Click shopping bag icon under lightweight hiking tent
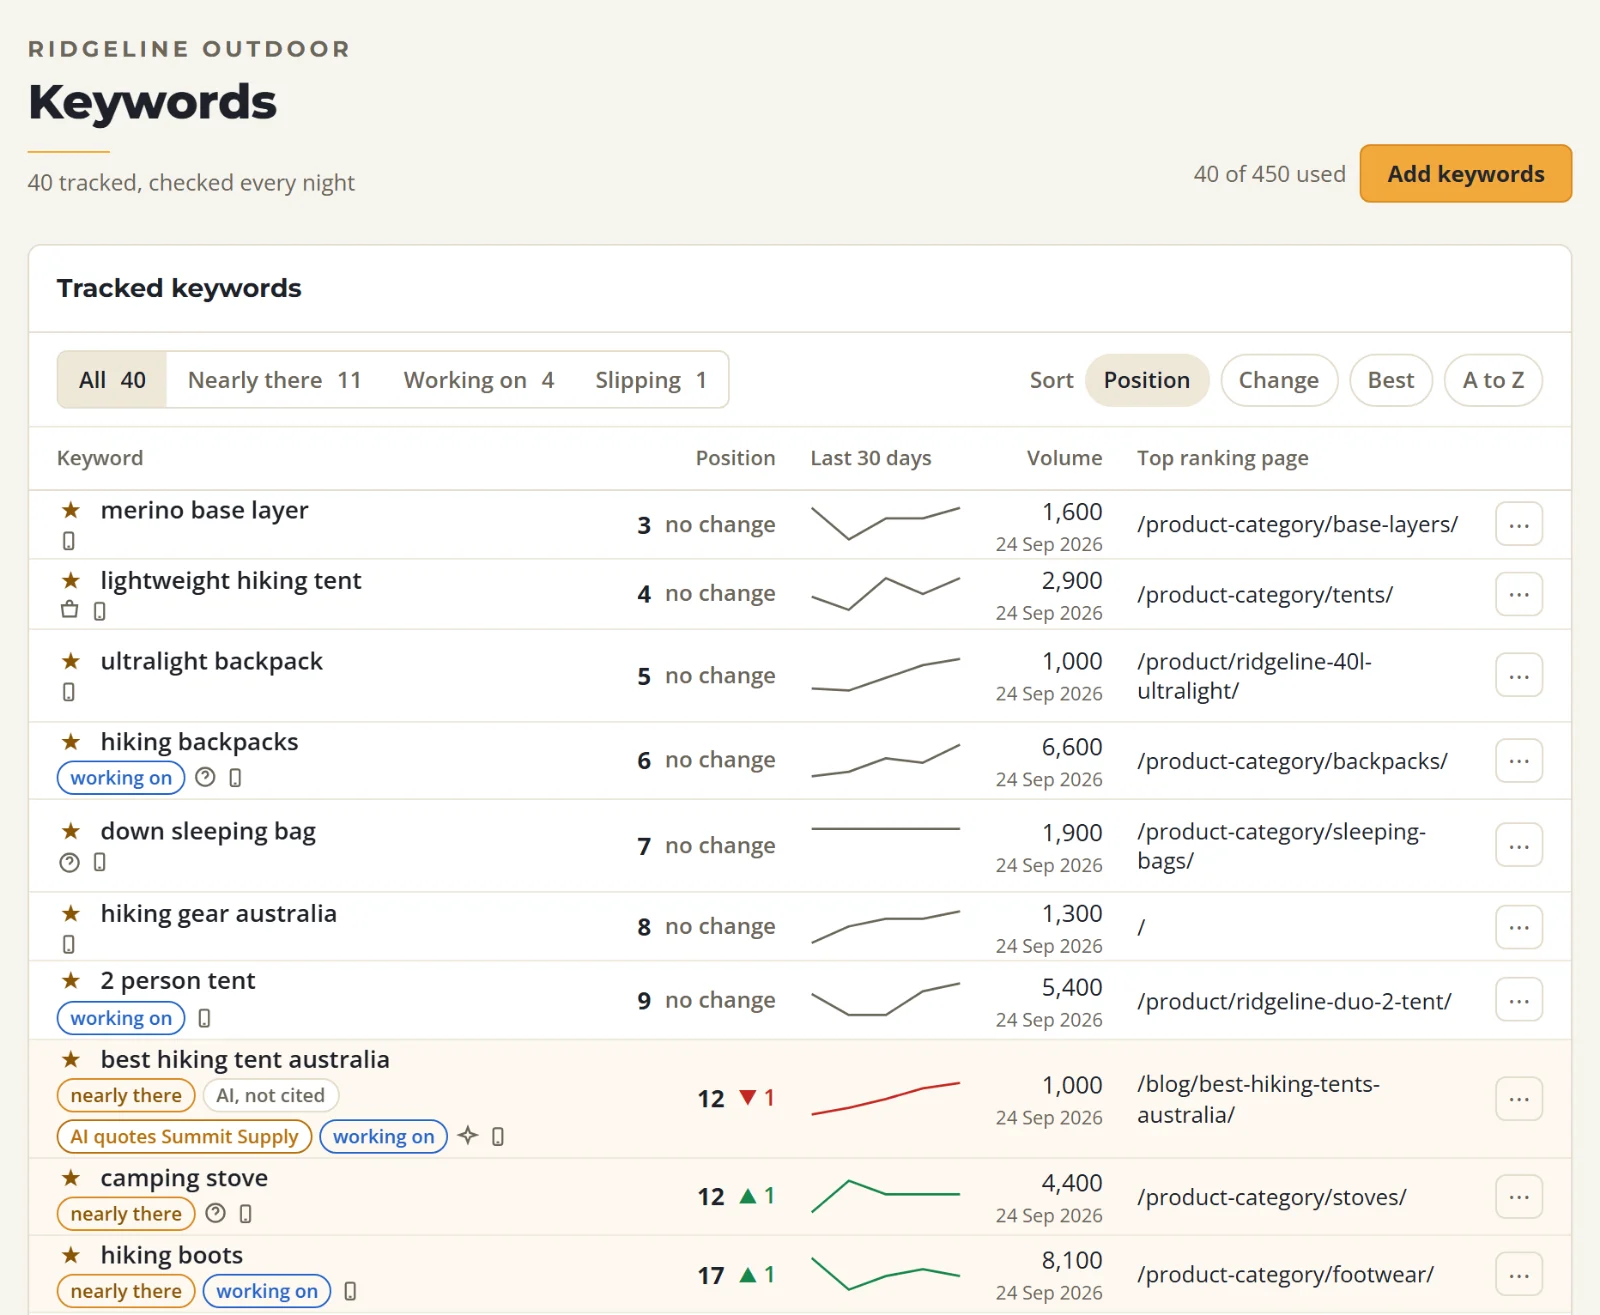The width and height of the screenshot is (1600, 1315). [69, 610]
